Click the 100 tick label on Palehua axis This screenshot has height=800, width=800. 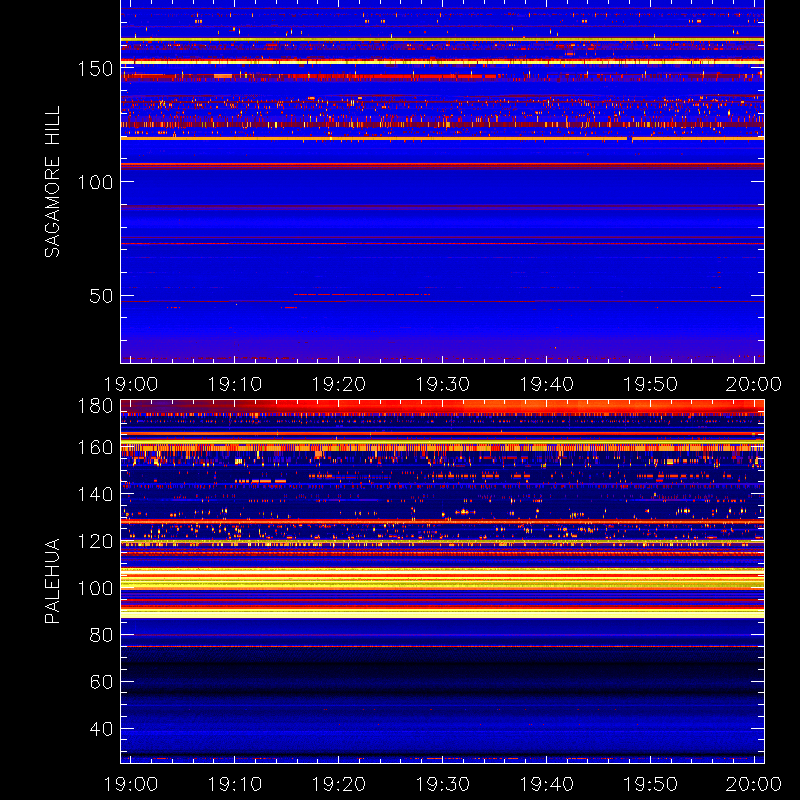[95, 588]
